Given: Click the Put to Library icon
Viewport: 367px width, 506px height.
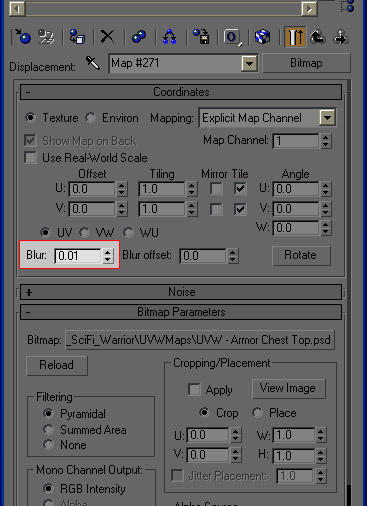Looking at the screenshot, I should coord(201,37).
